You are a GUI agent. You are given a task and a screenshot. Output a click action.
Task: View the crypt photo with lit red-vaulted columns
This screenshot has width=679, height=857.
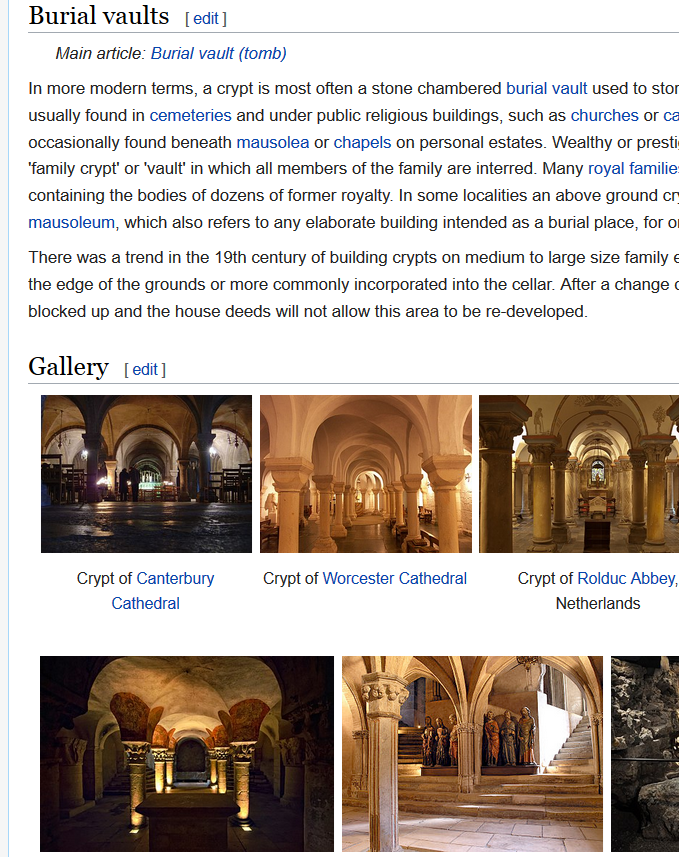pyautogui.click(x=187, y=754)
